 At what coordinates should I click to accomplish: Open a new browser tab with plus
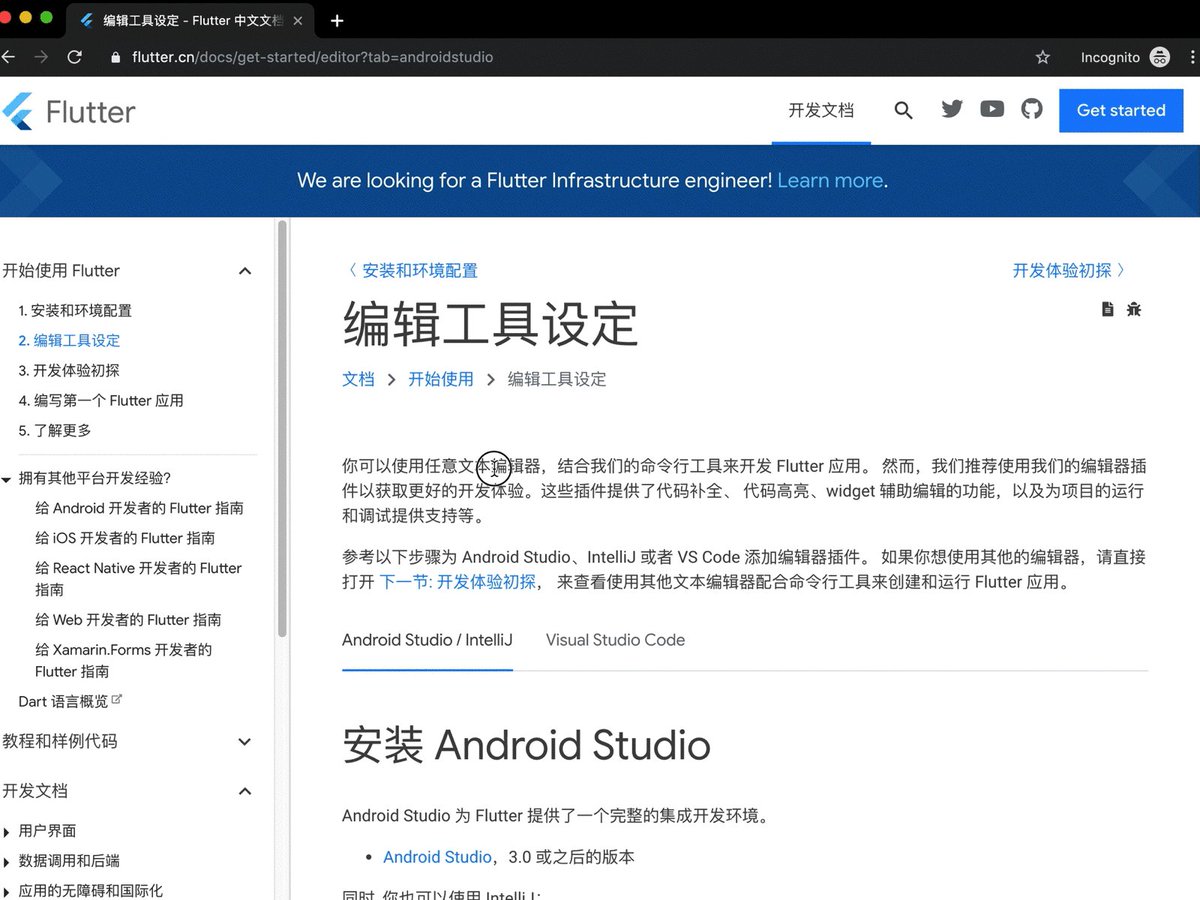point(337,20)
